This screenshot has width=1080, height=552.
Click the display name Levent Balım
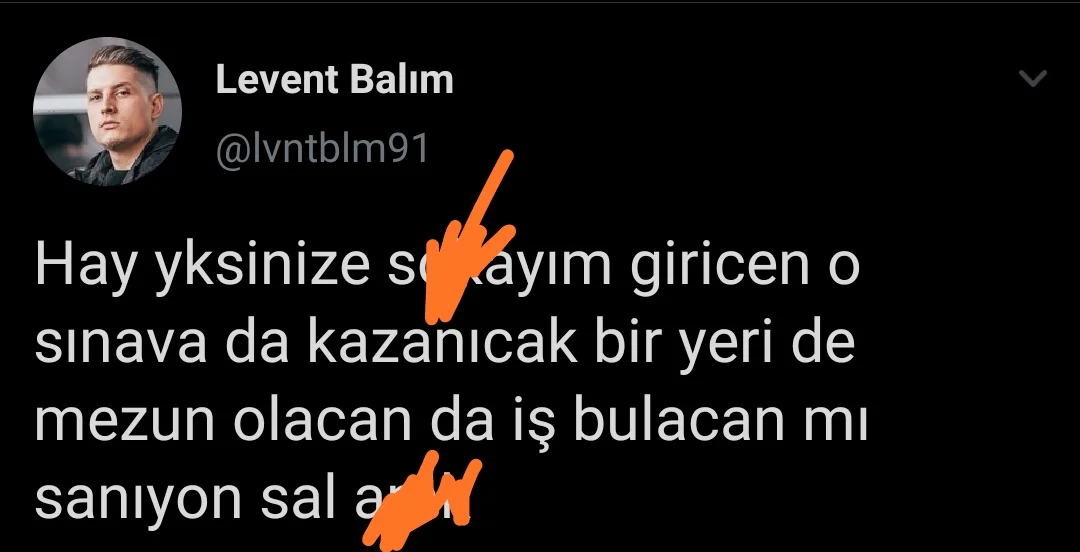(335, 80)
